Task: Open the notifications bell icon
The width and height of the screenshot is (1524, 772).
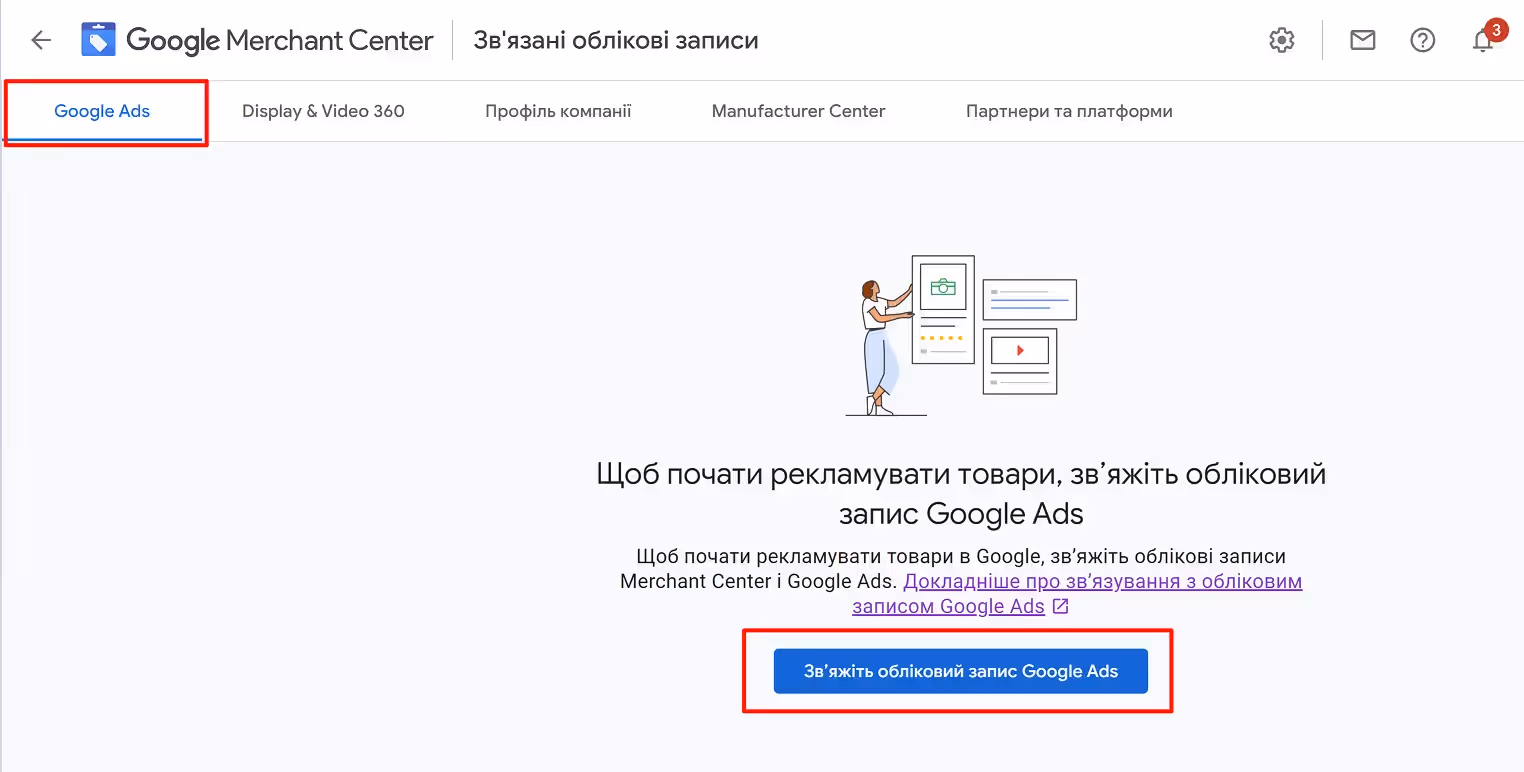Action: pyautogui.click(x=1483, y=40)
